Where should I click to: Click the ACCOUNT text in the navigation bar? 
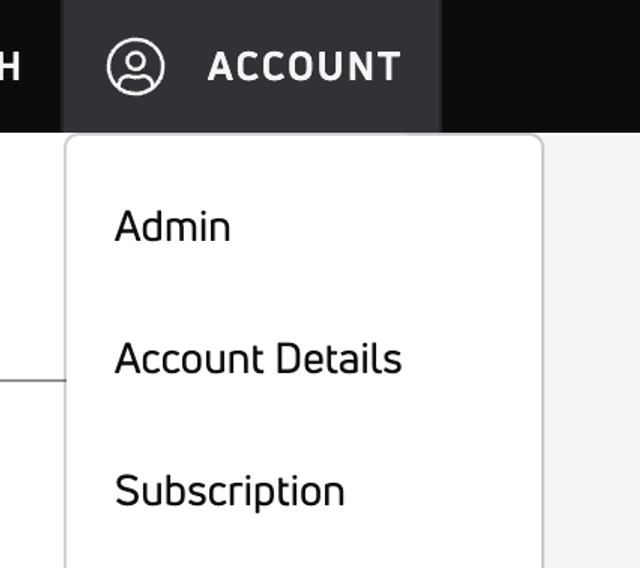[x=304, y=67]
